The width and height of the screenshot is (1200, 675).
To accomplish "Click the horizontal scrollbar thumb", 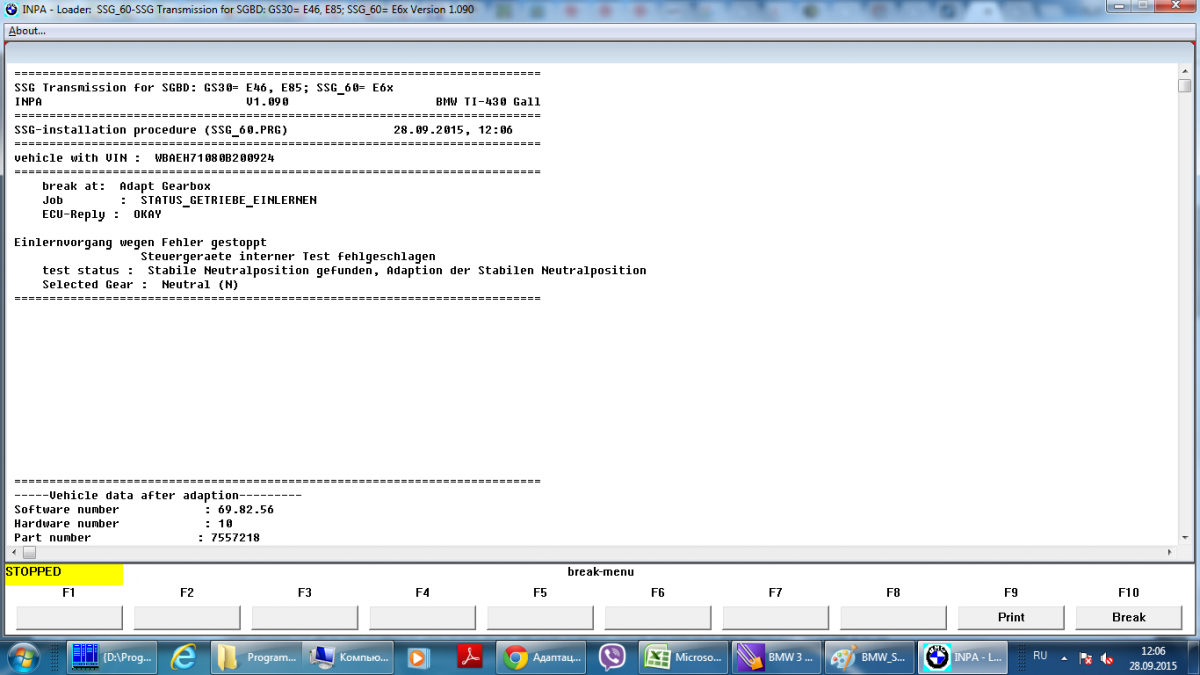I will 29,552.
